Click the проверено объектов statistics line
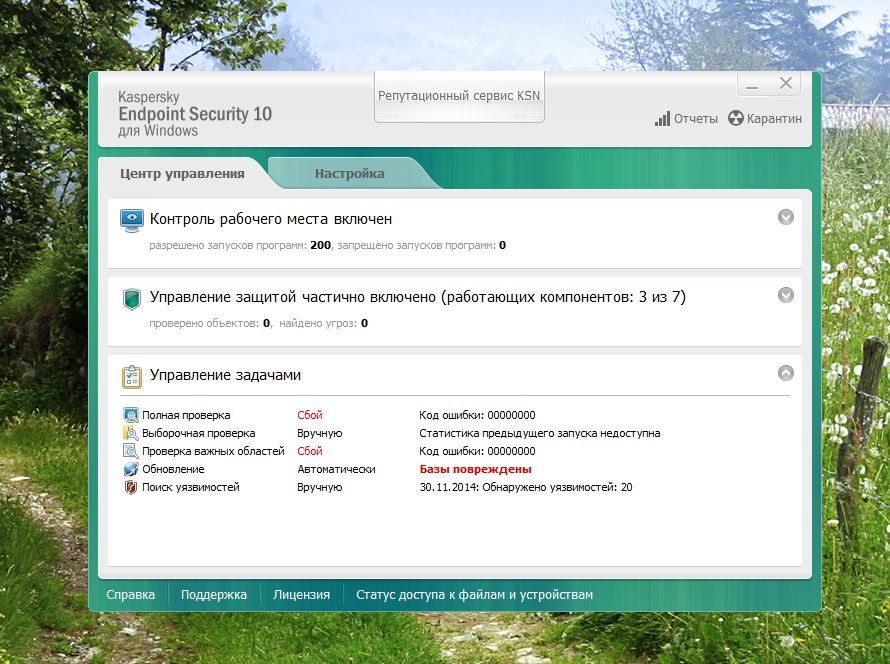Viewport: 890px width, 664px height. [258, 323]
